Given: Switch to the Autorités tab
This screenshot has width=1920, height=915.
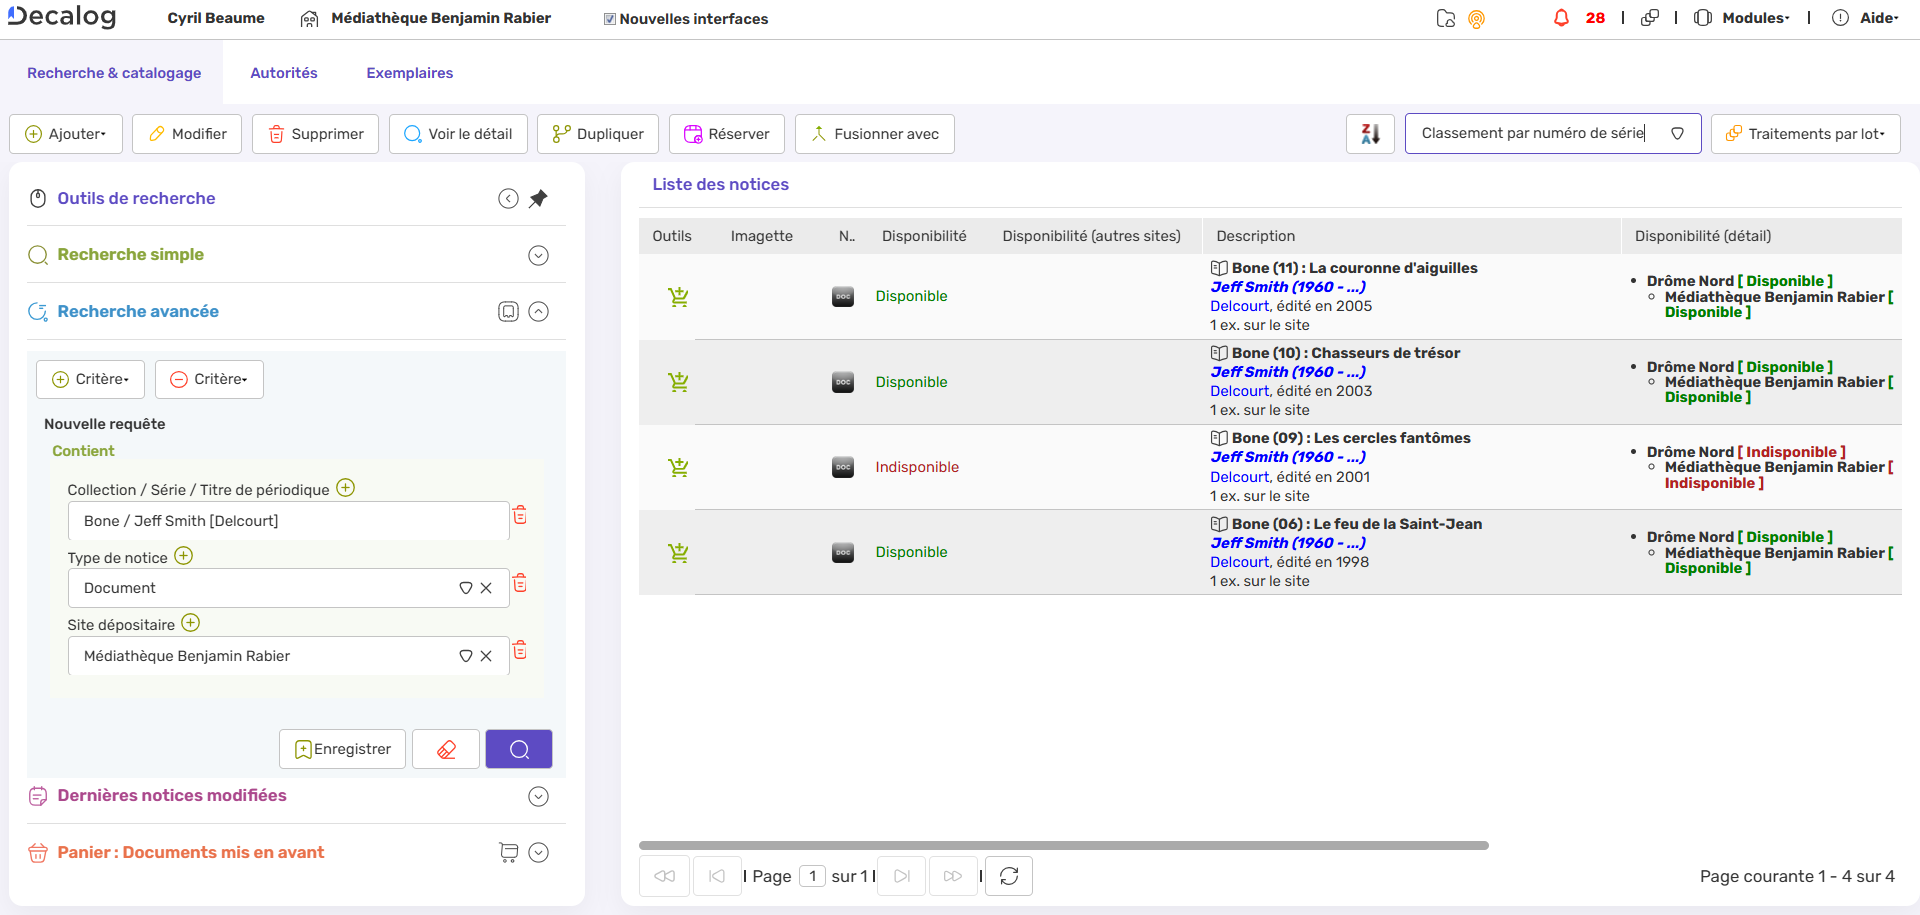Looking at the screenshot, I should tap(284, 73).
